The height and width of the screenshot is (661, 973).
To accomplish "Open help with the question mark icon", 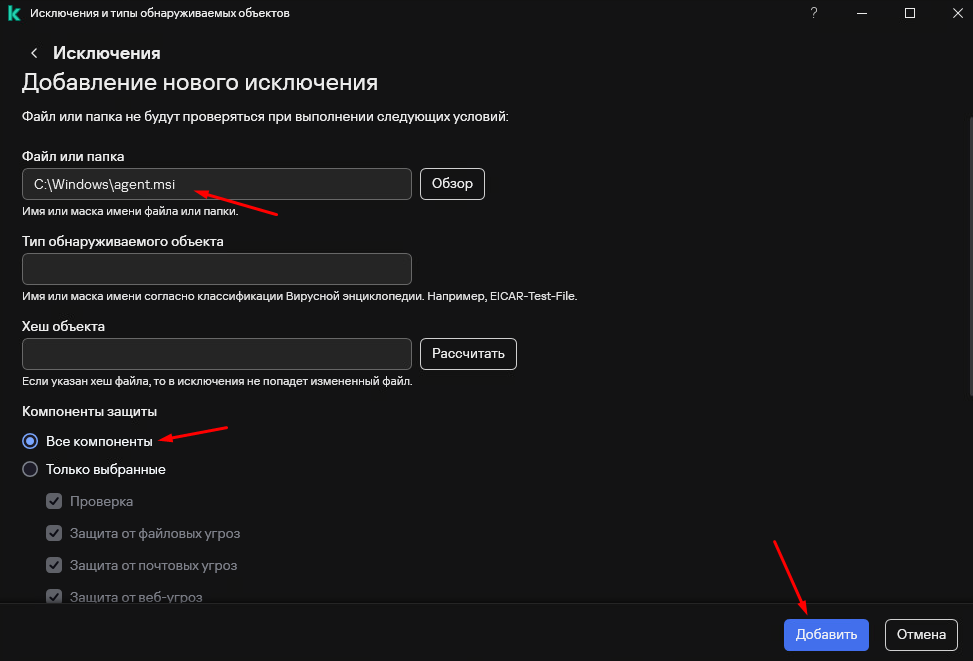I will pyautogui.click(x=814, y=13).
